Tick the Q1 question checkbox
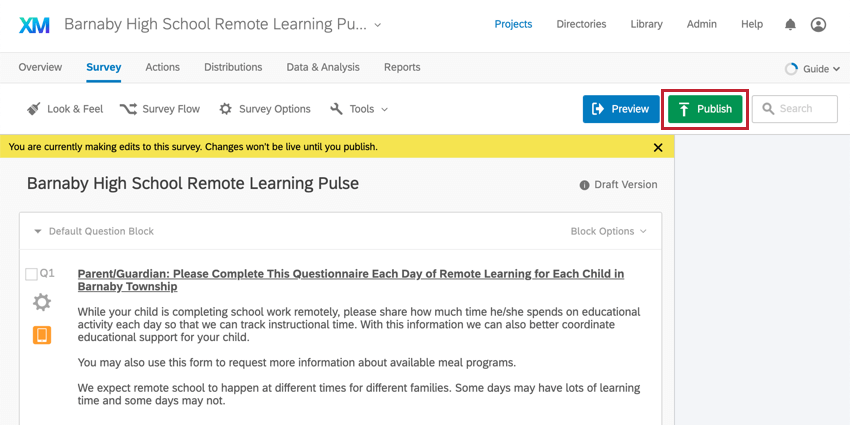The width and height of the screenshot is (850, 425). point(31,274)
